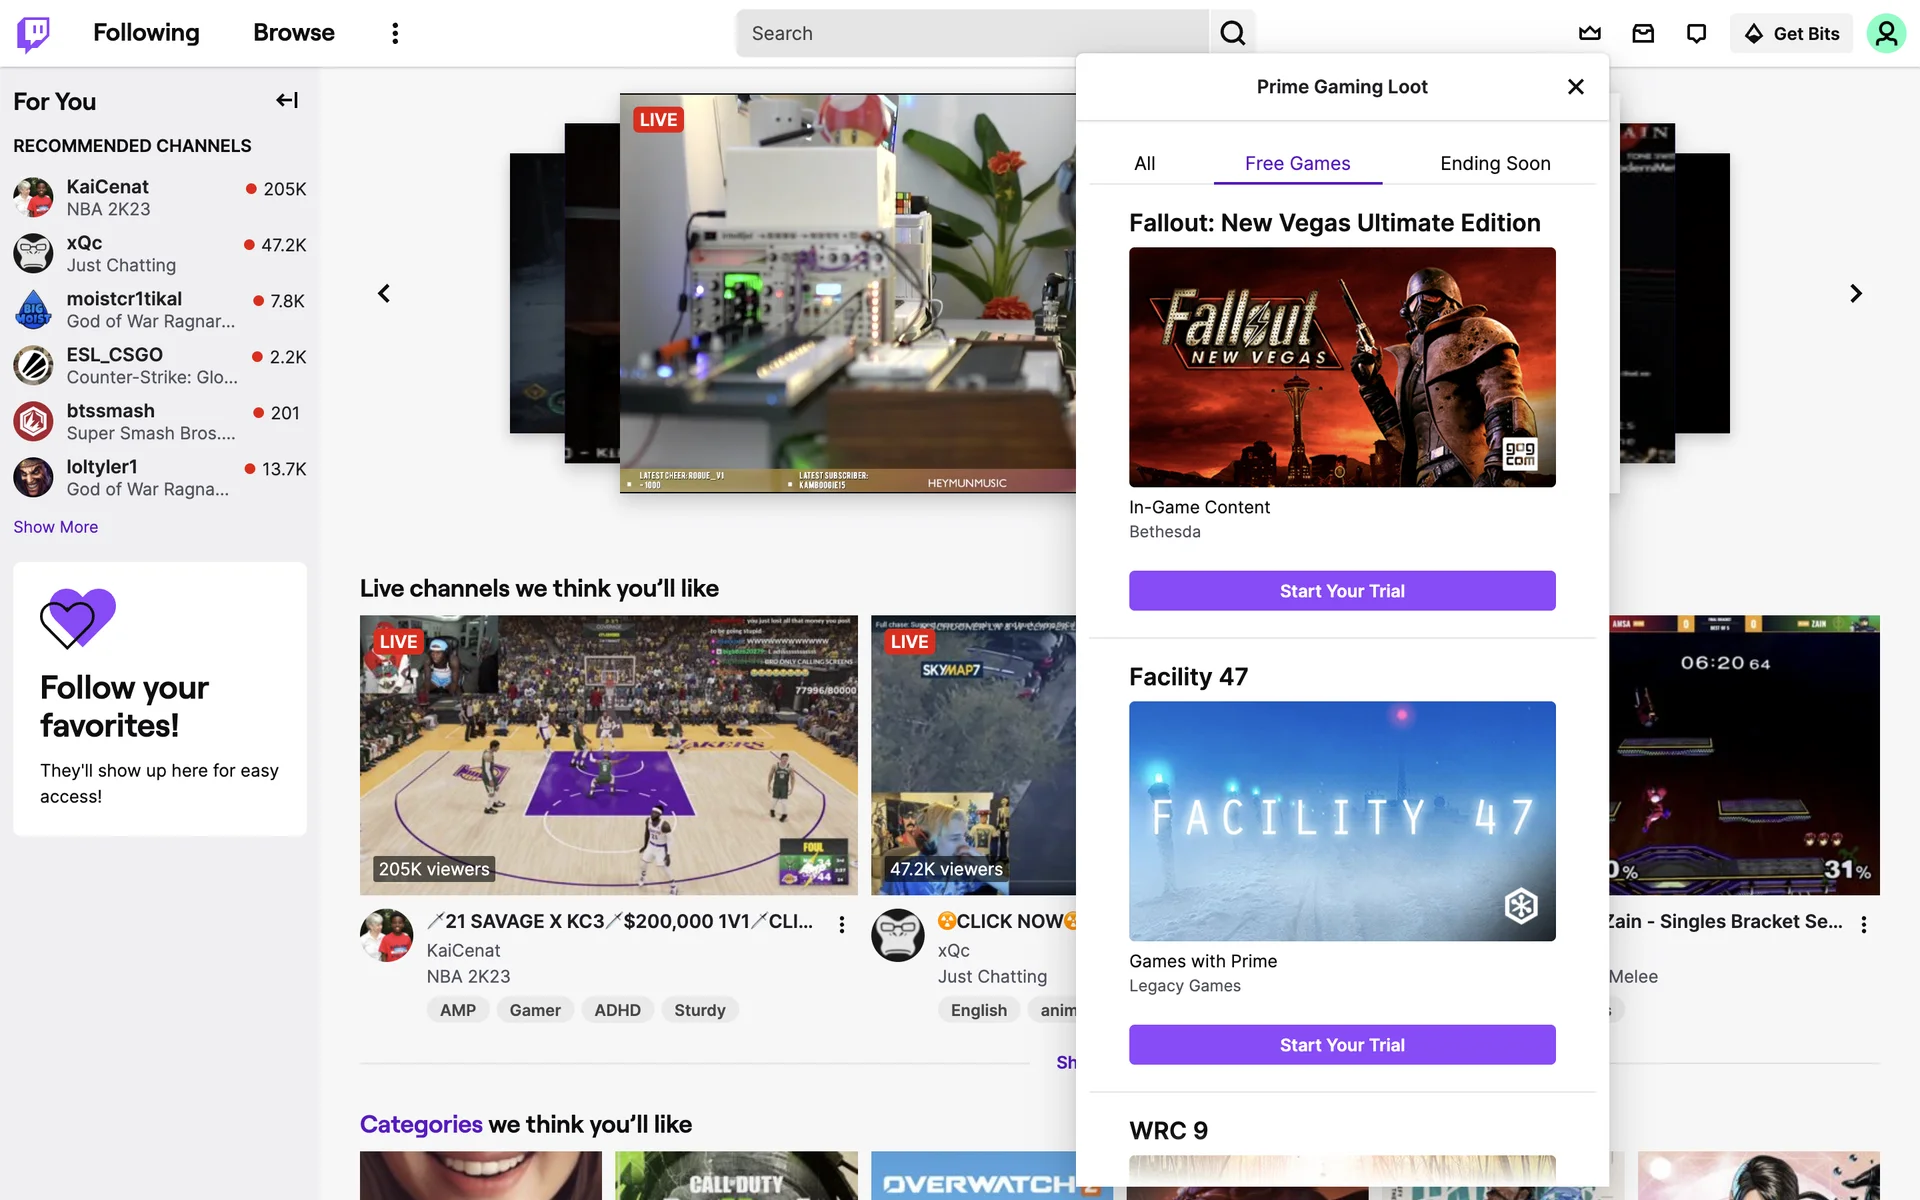Open the notifications inbox icon

pos(1643,33)
